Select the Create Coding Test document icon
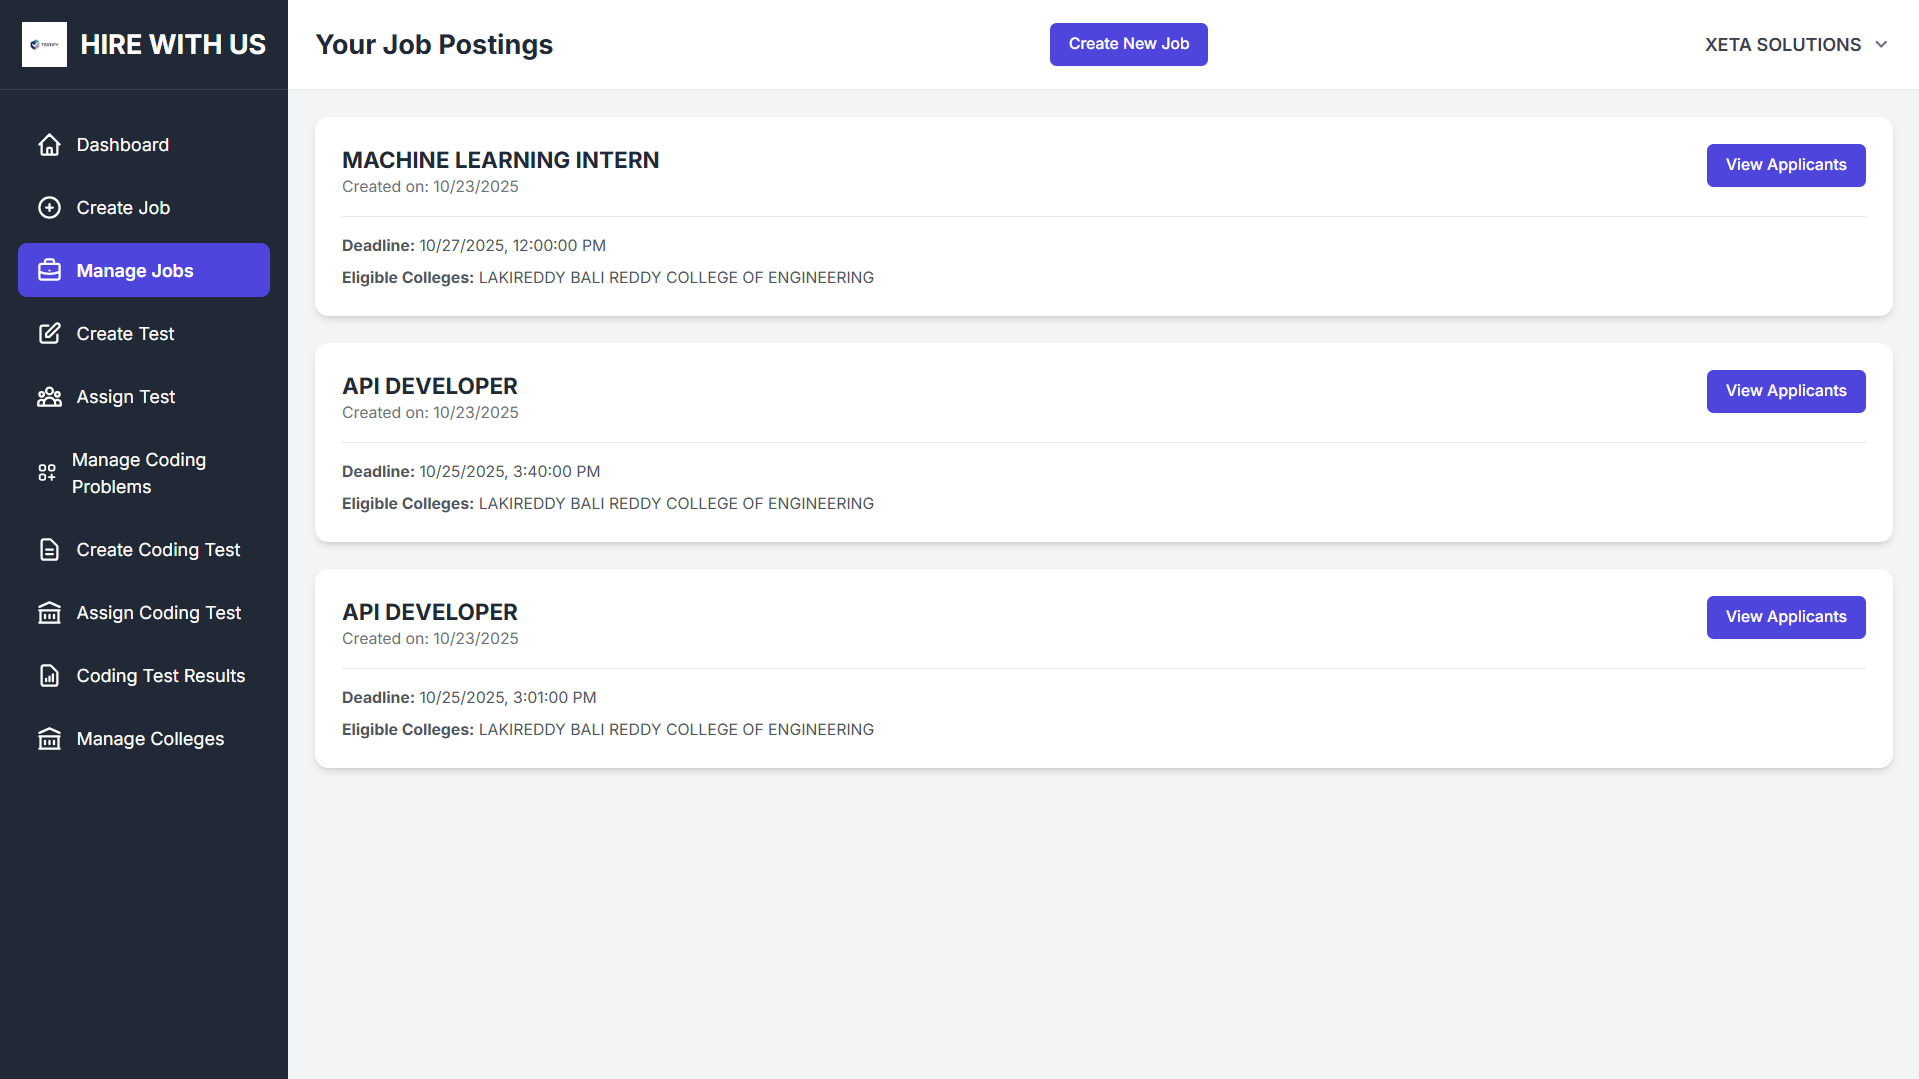Viewport: 1919px width, 1079px height. (x=50, y=549)
